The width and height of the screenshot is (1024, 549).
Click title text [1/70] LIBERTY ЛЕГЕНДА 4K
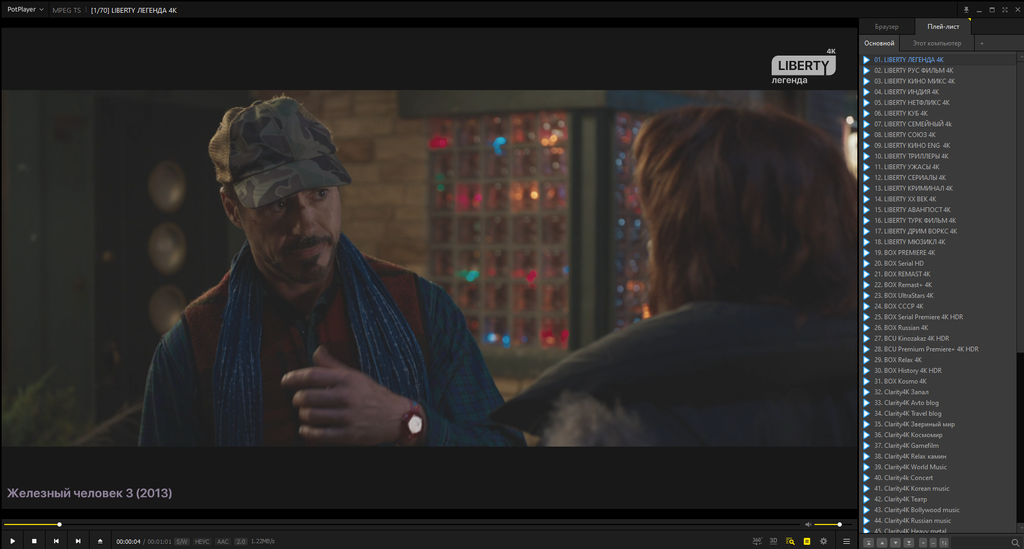[134, 10]
